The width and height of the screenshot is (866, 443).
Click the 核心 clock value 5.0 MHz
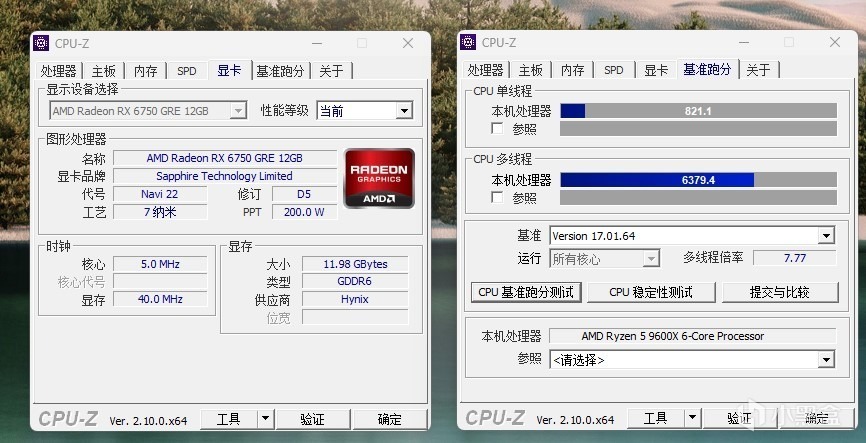tap(160, 264)
